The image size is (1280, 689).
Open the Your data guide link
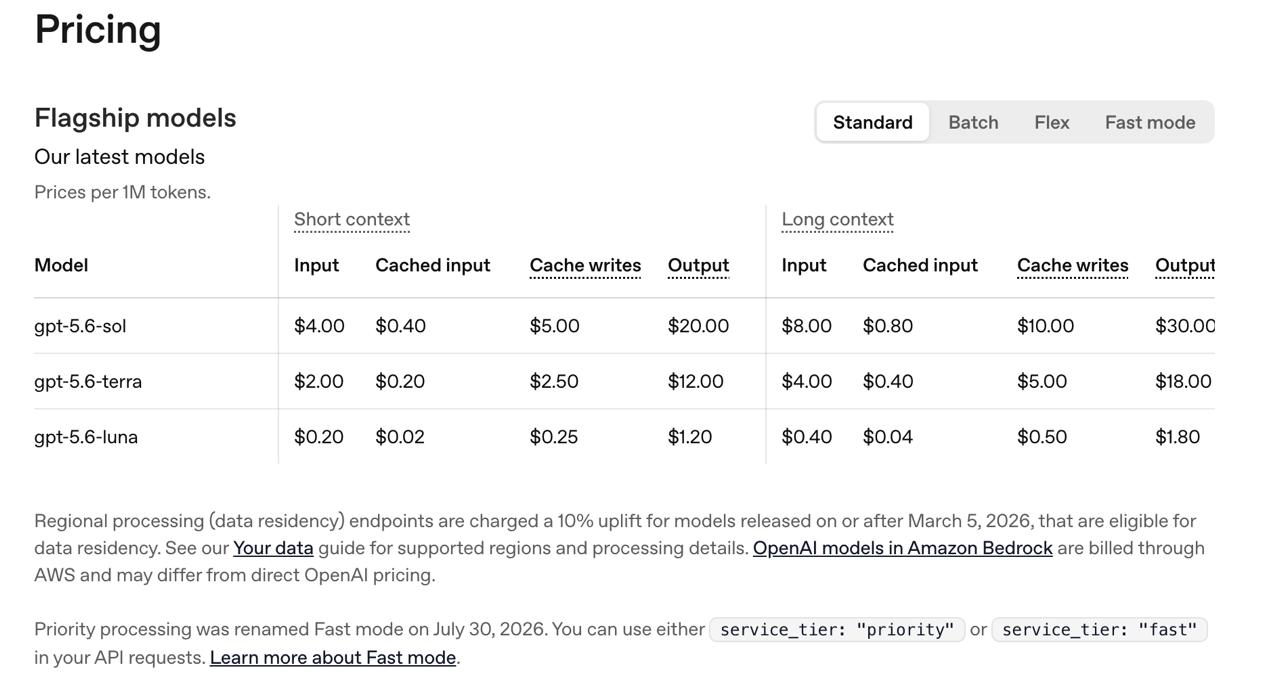(x=273, y=548)
